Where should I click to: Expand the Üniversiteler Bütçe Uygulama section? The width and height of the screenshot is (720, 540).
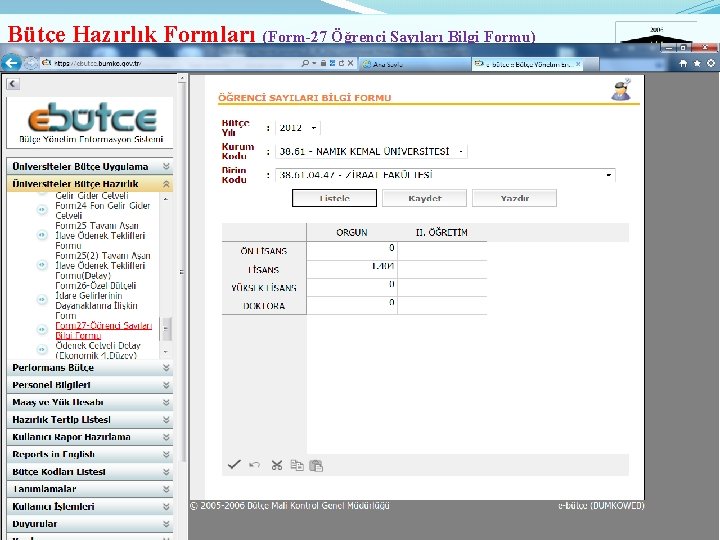coord(90,166)
